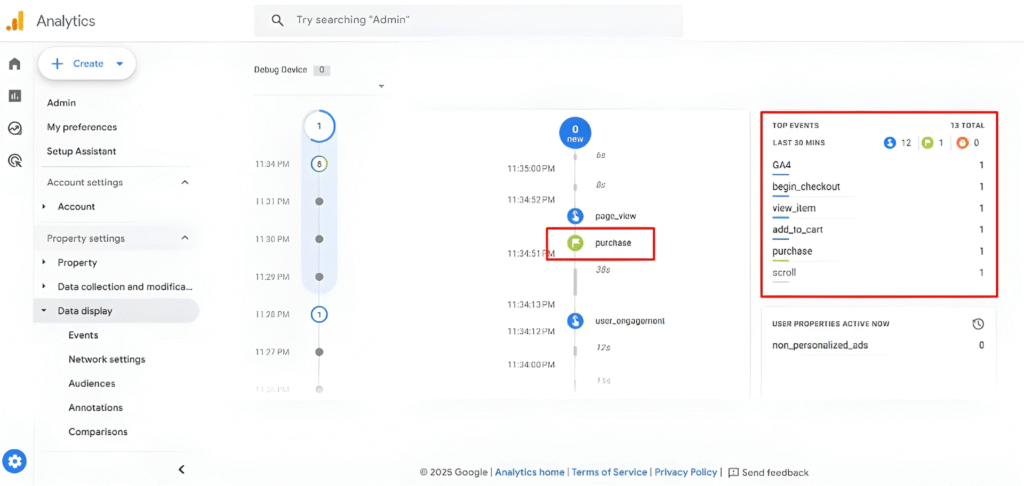The height and width of the screenshot is (486, 1024).
Task: Collapse the Account settings section
Action: click(184, 183)
